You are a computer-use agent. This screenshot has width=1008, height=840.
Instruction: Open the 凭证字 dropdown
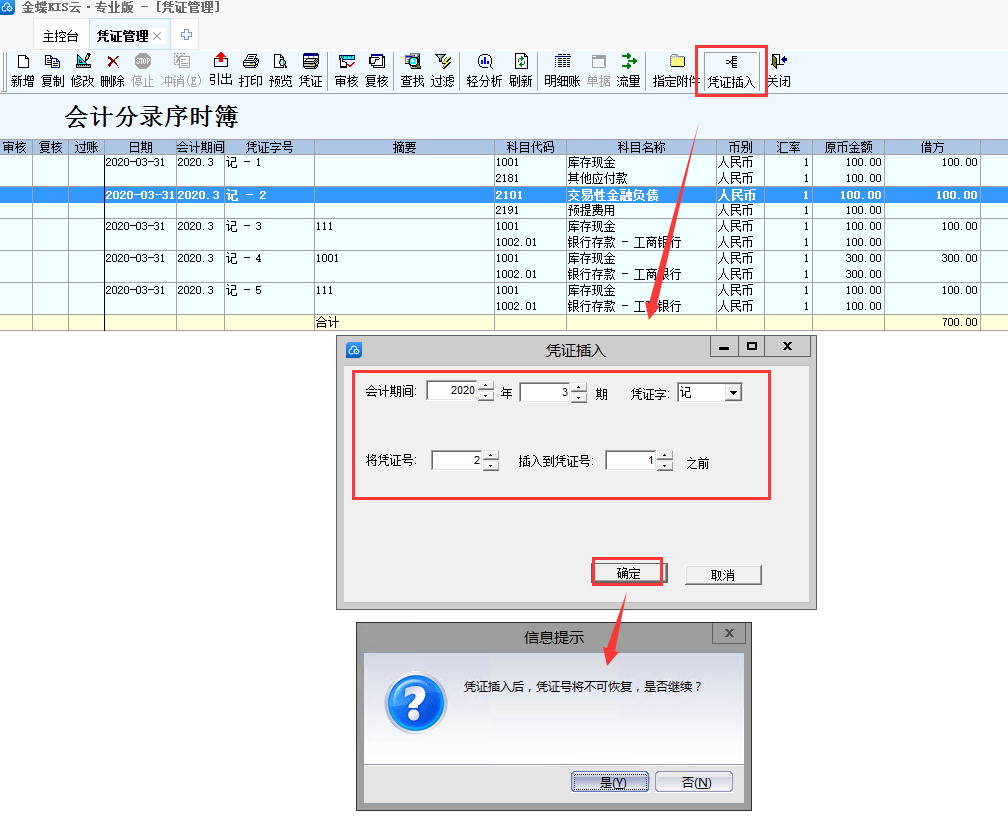tap(733, 393)
